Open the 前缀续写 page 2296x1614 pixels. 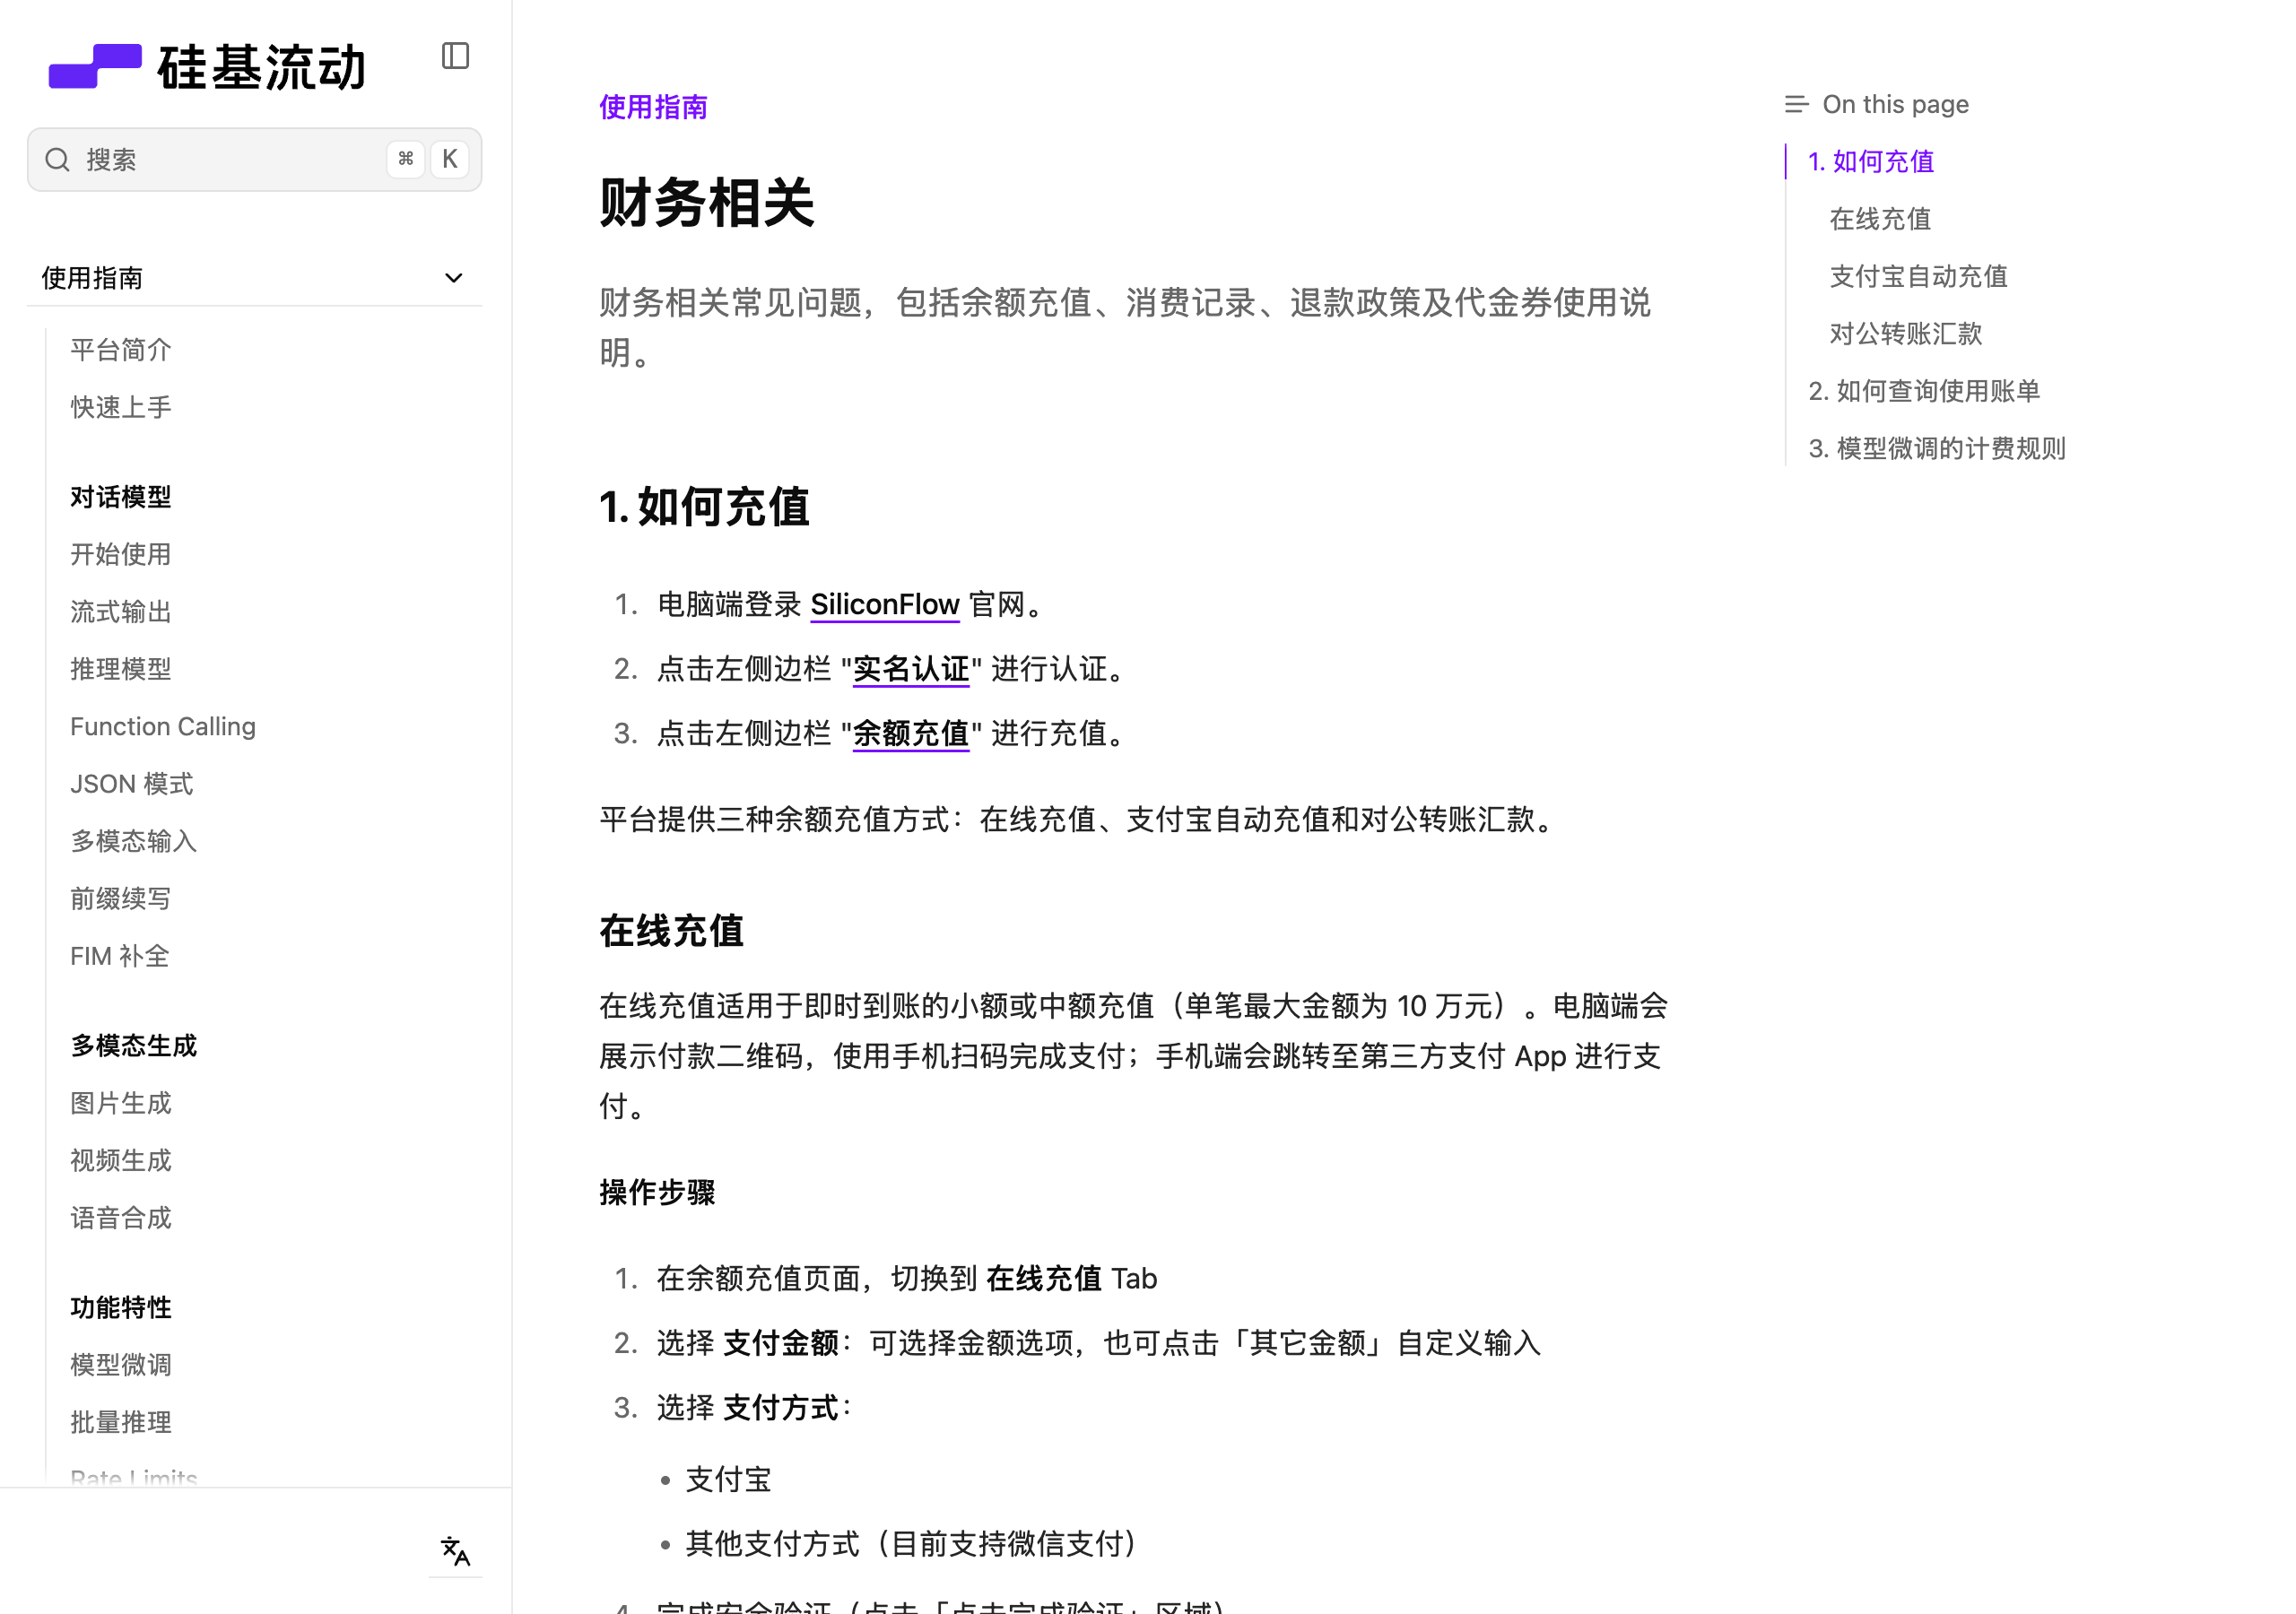(121, 899)
